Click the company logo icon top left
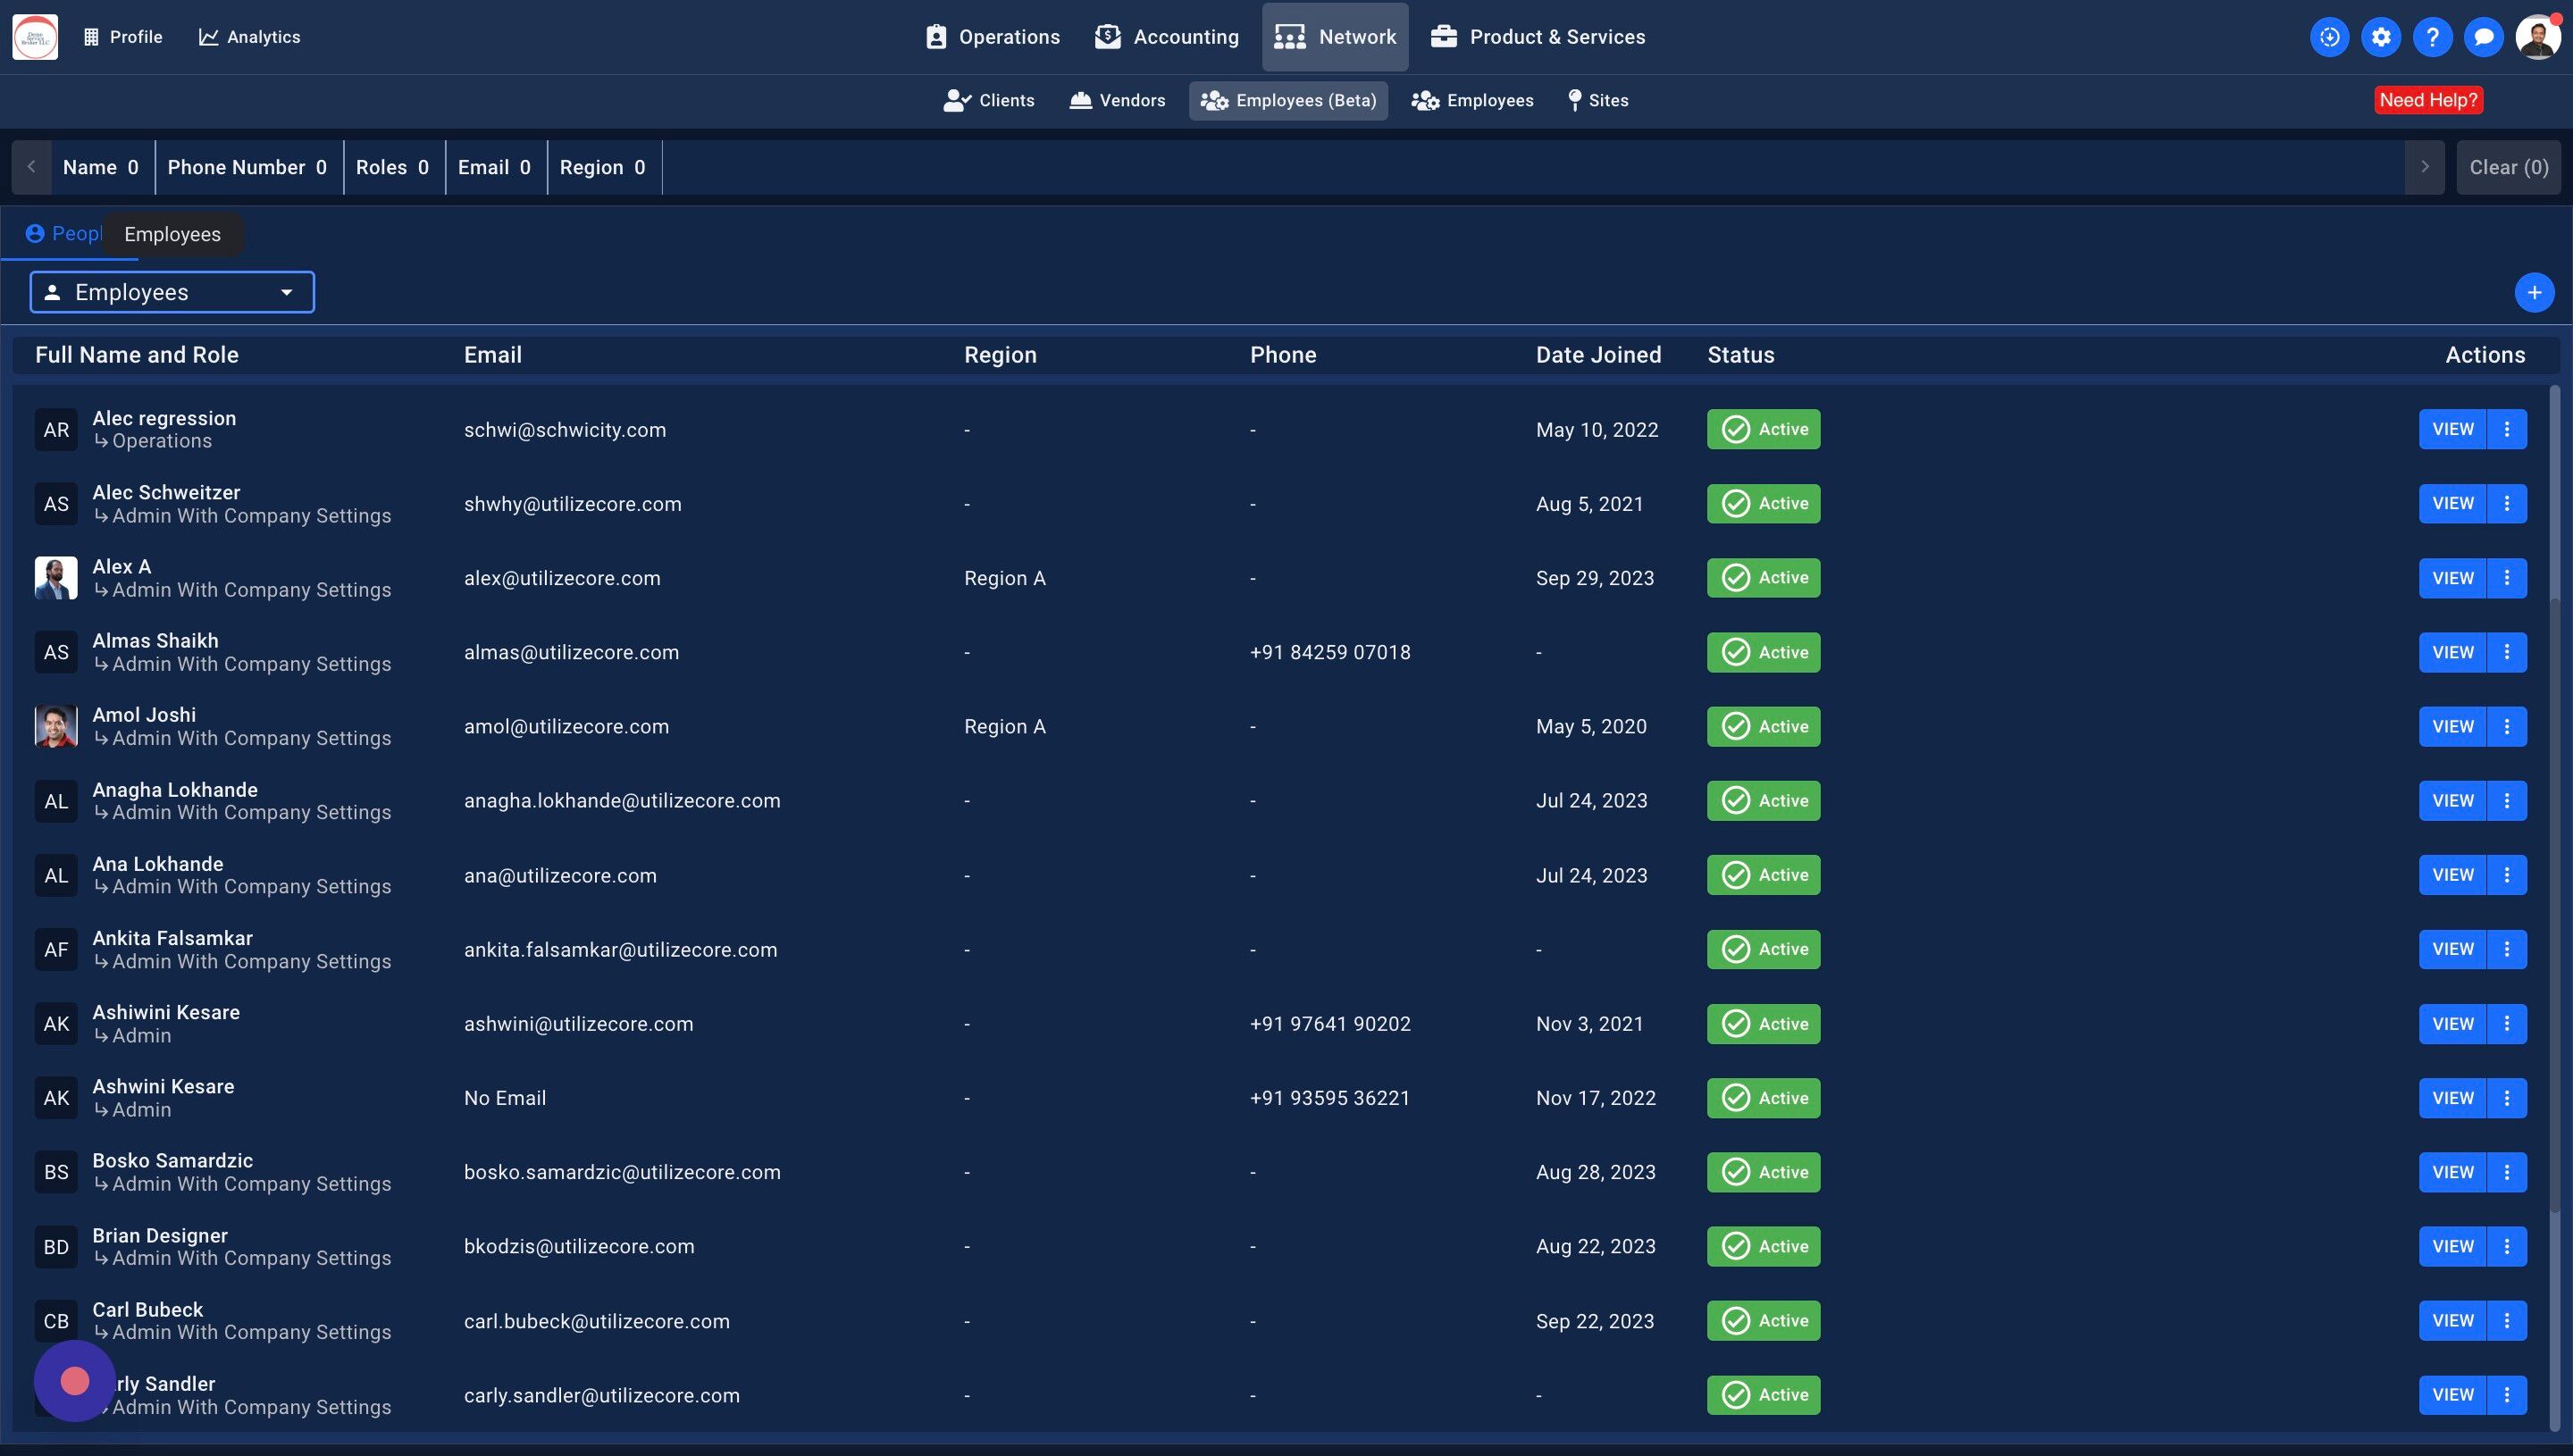The width and height of the screenshot is (2573, 1456). tap(35, 37)
